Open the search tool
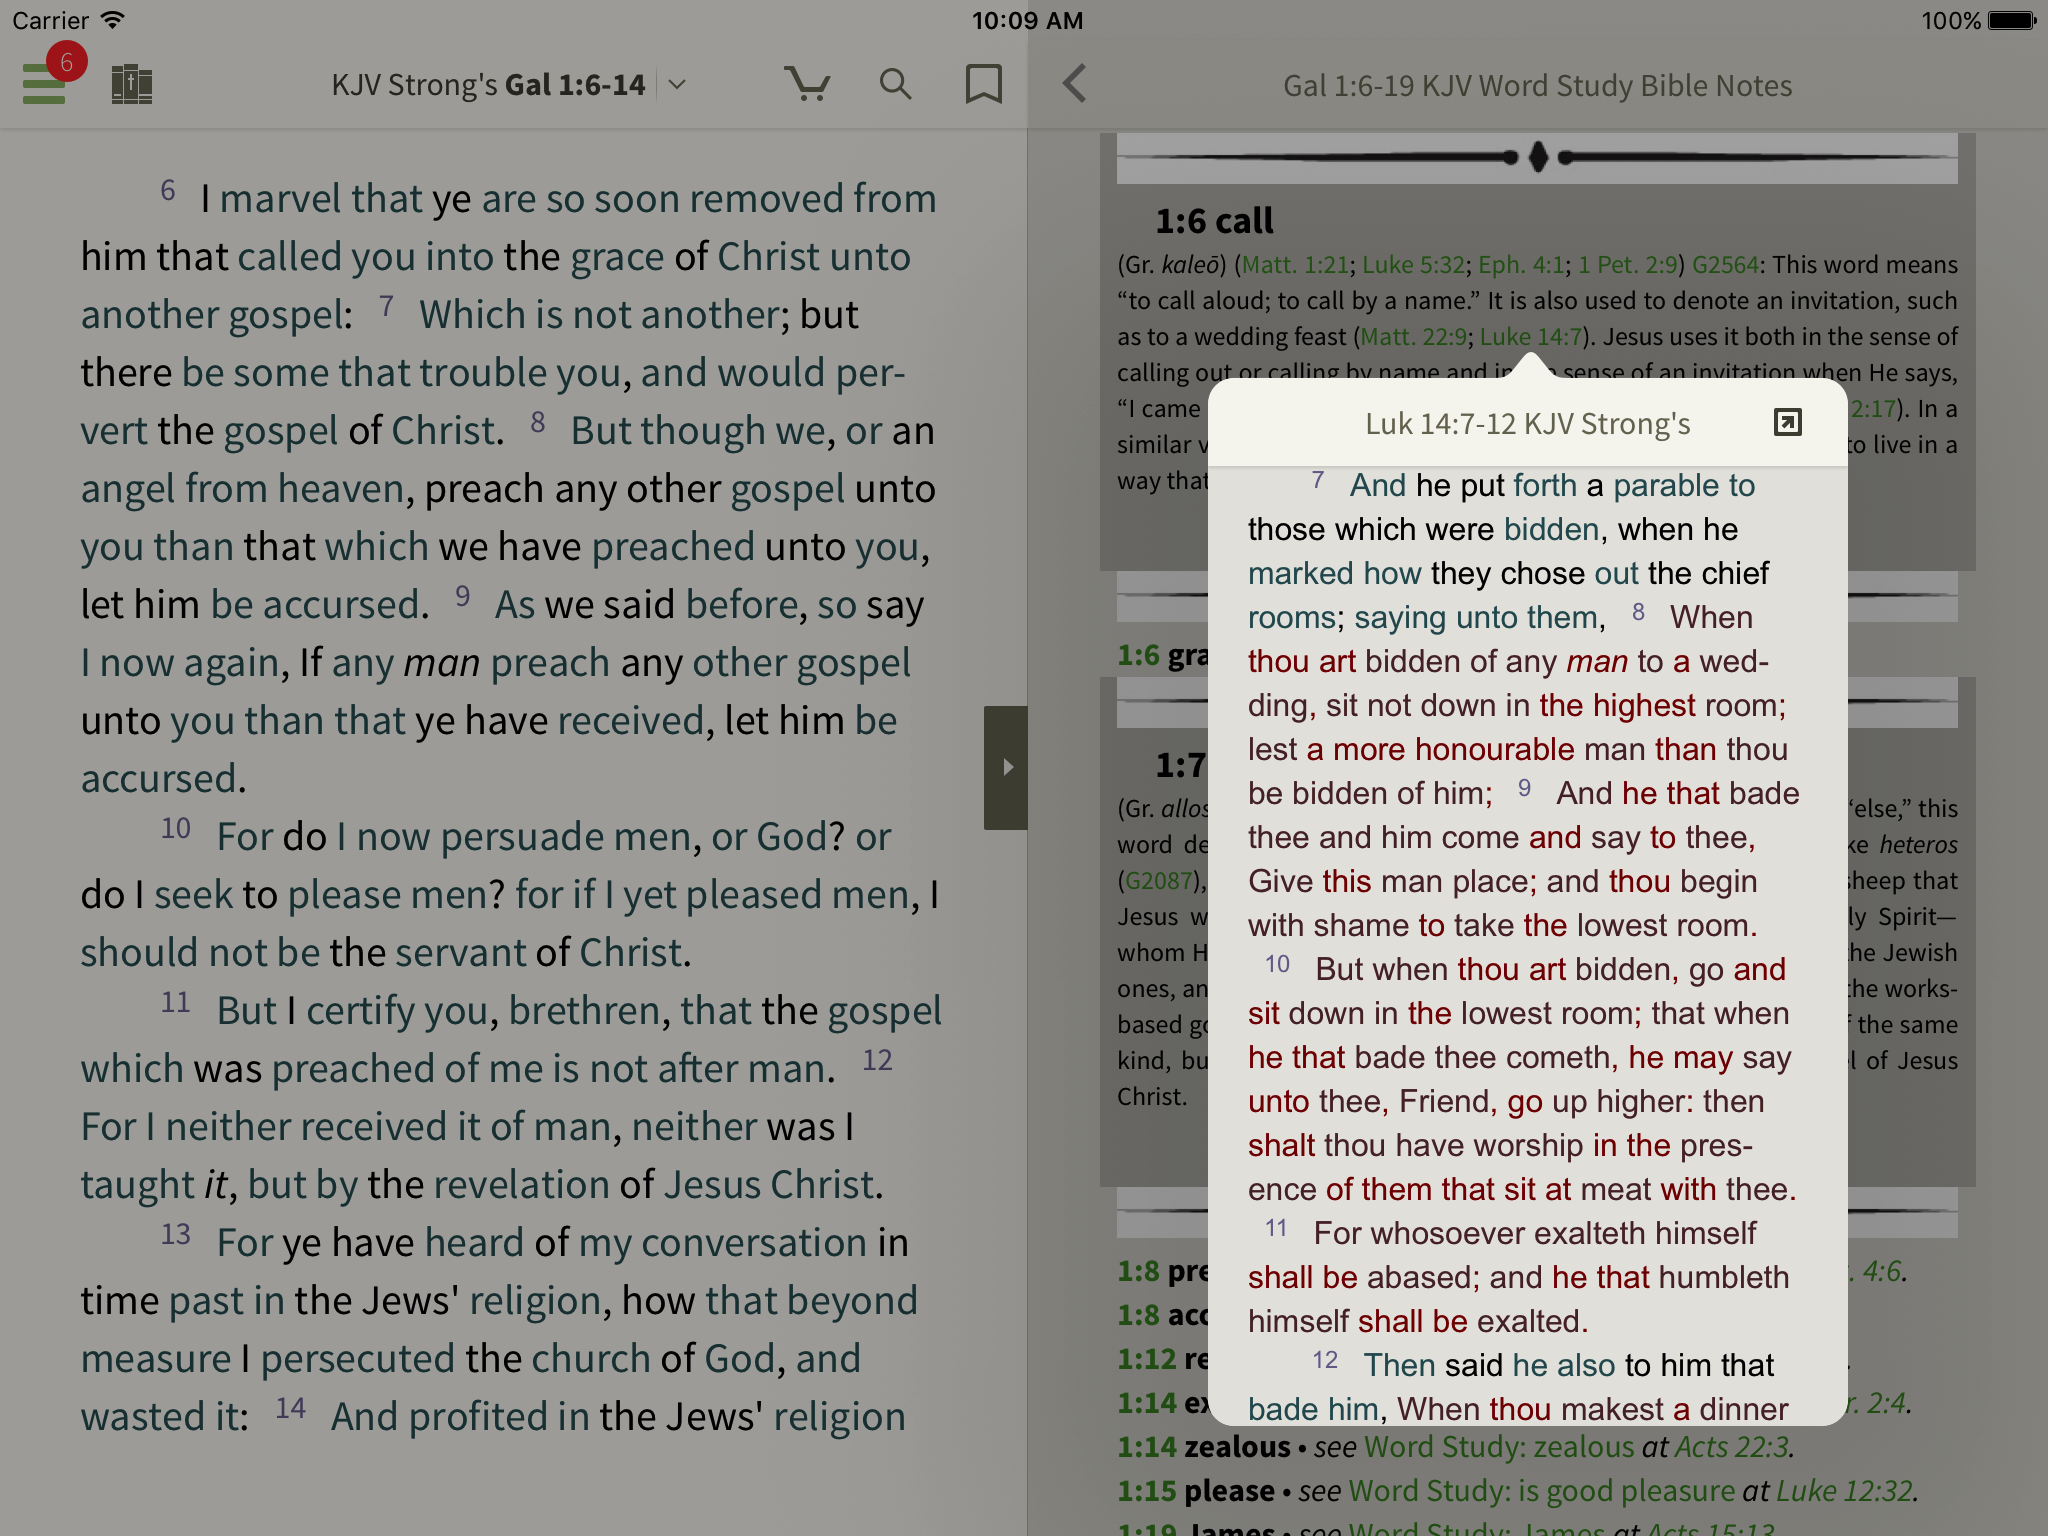 click(x=895, y=84)
